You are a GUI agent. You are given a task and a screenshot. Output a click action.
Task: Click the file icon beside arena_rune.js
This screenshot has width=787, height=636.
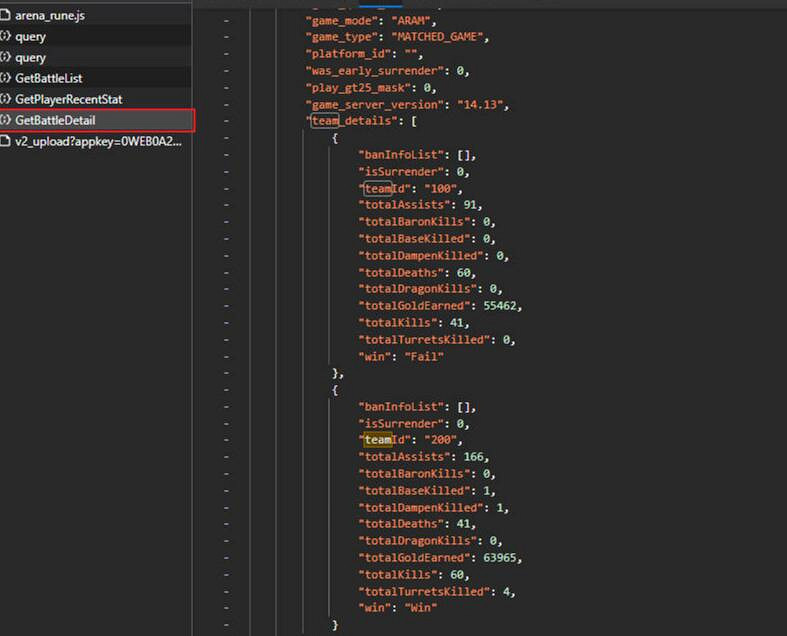(7, 16)
